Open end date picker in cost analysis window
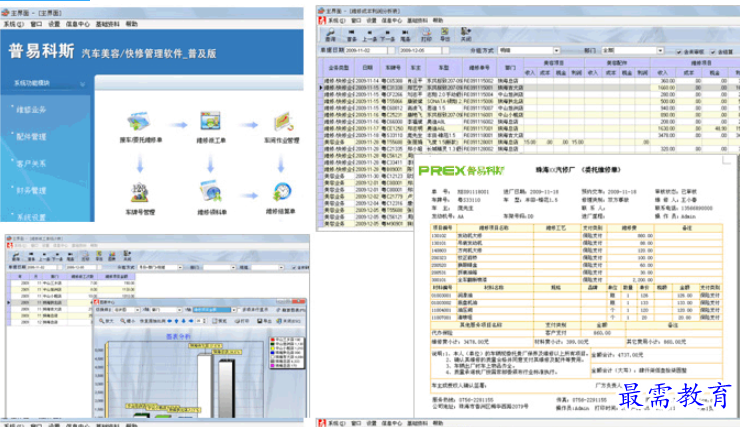The image size is (740, 427). (x=446, y=50)
